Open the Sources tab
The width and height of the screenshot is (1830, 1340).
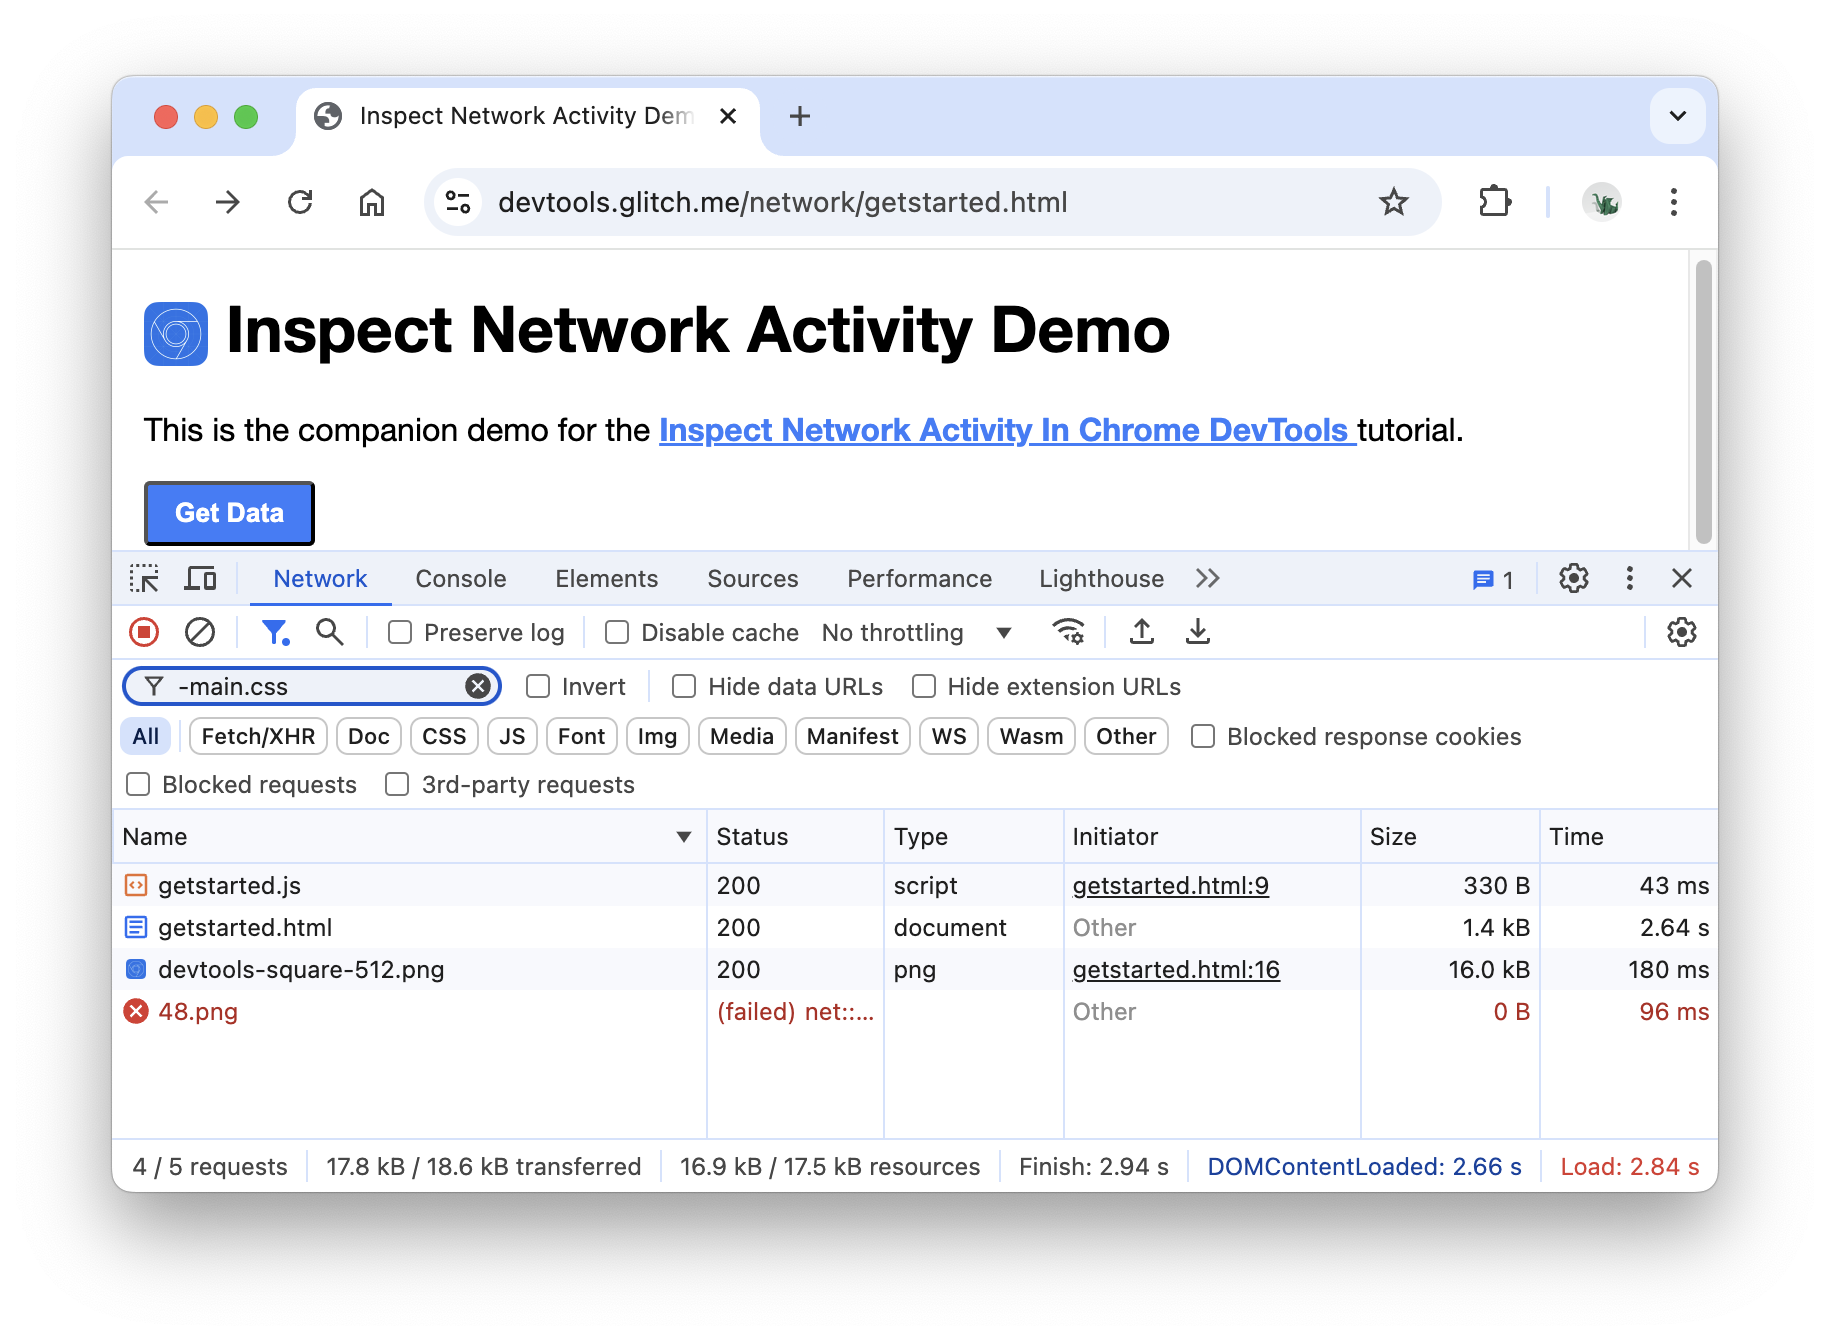pos(752,578)
